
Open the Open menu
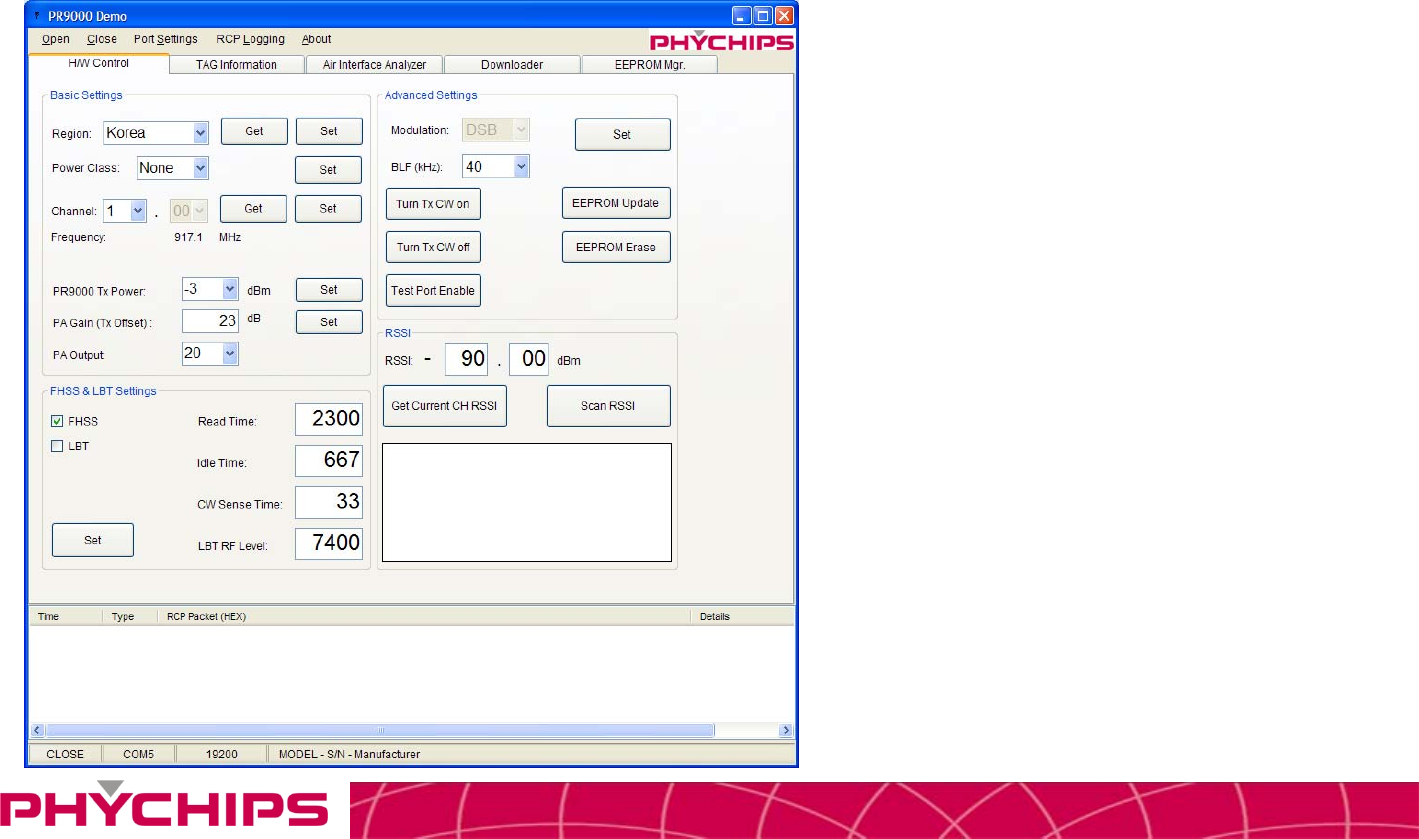click(56, 39)
